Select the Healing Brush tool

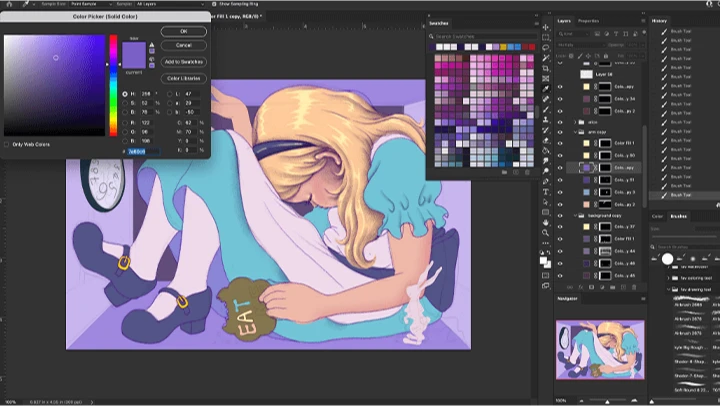(x=546, y=99)
